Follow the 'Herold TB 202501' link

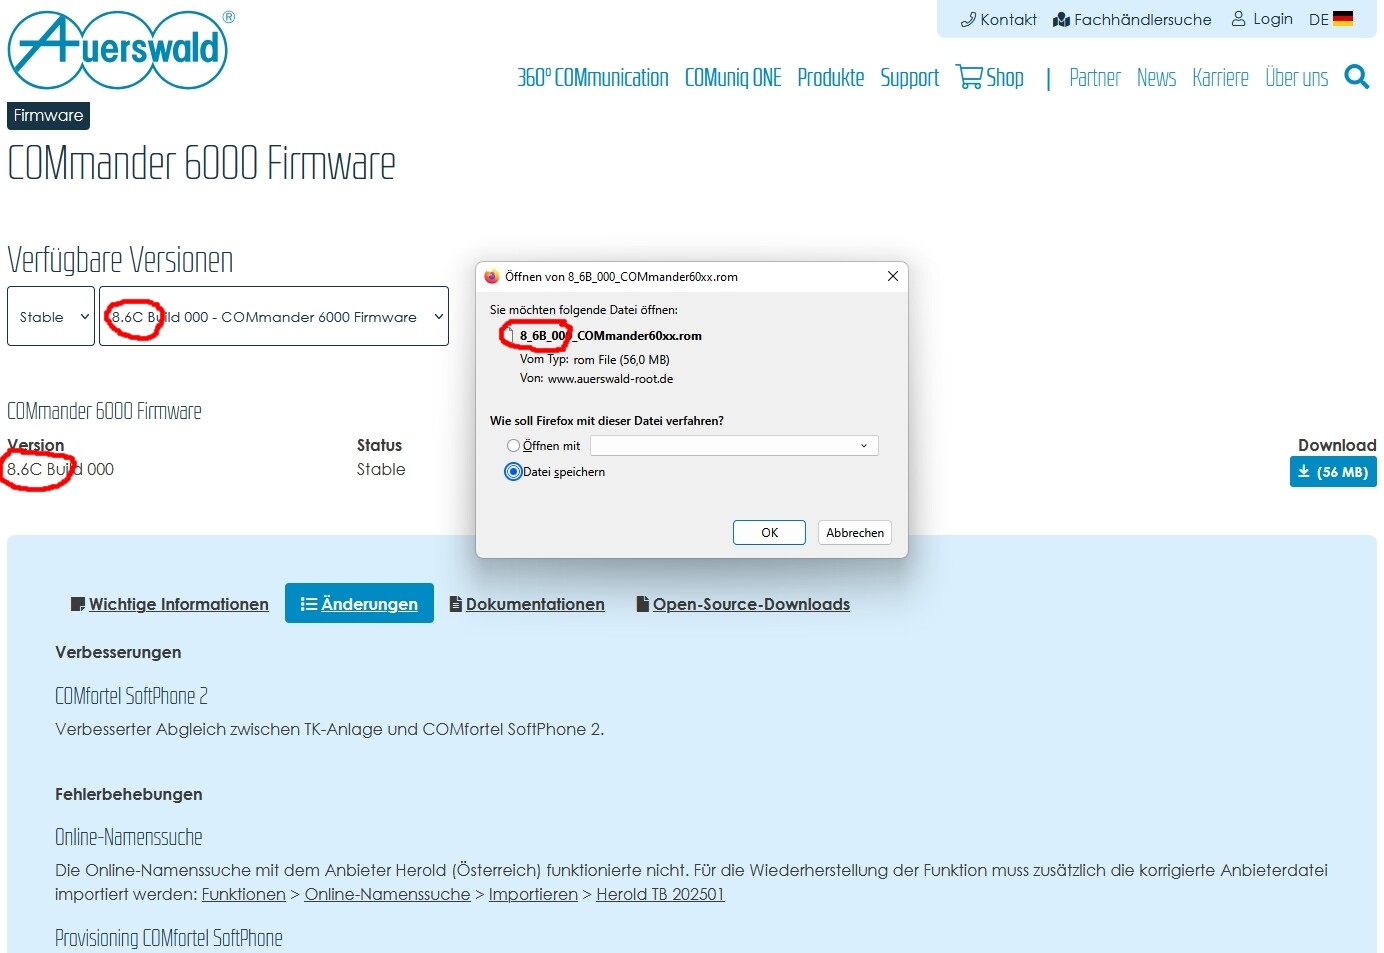660,894
